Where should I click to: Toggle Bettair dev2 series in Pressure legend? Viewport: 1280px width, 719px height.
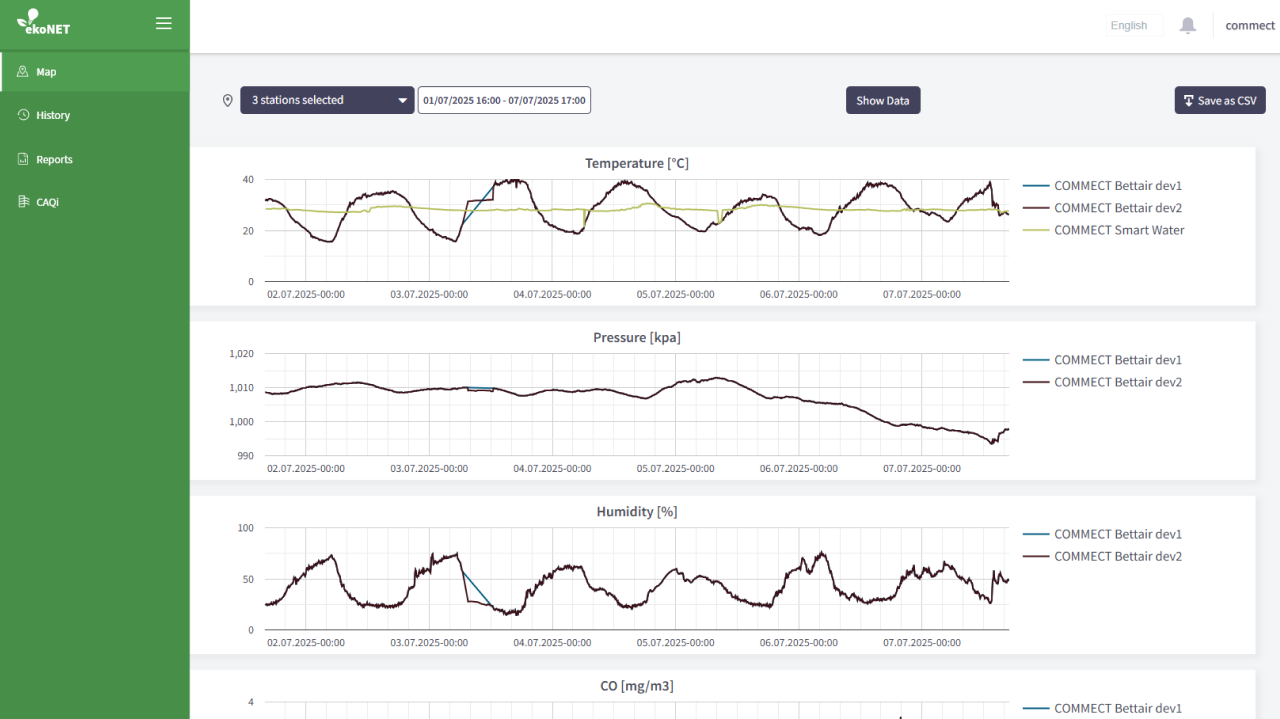pyautogui.click(x=1103, y=382)
